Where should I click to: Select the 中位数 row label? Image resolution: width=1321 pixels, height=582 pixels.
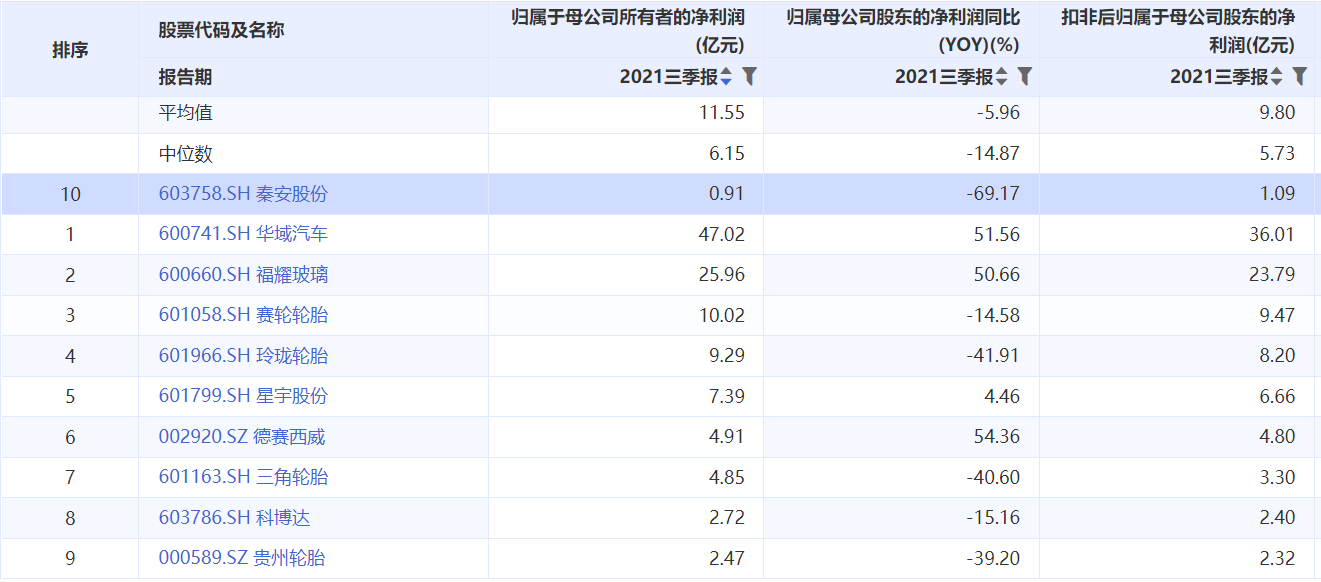[x=186, y=154]
